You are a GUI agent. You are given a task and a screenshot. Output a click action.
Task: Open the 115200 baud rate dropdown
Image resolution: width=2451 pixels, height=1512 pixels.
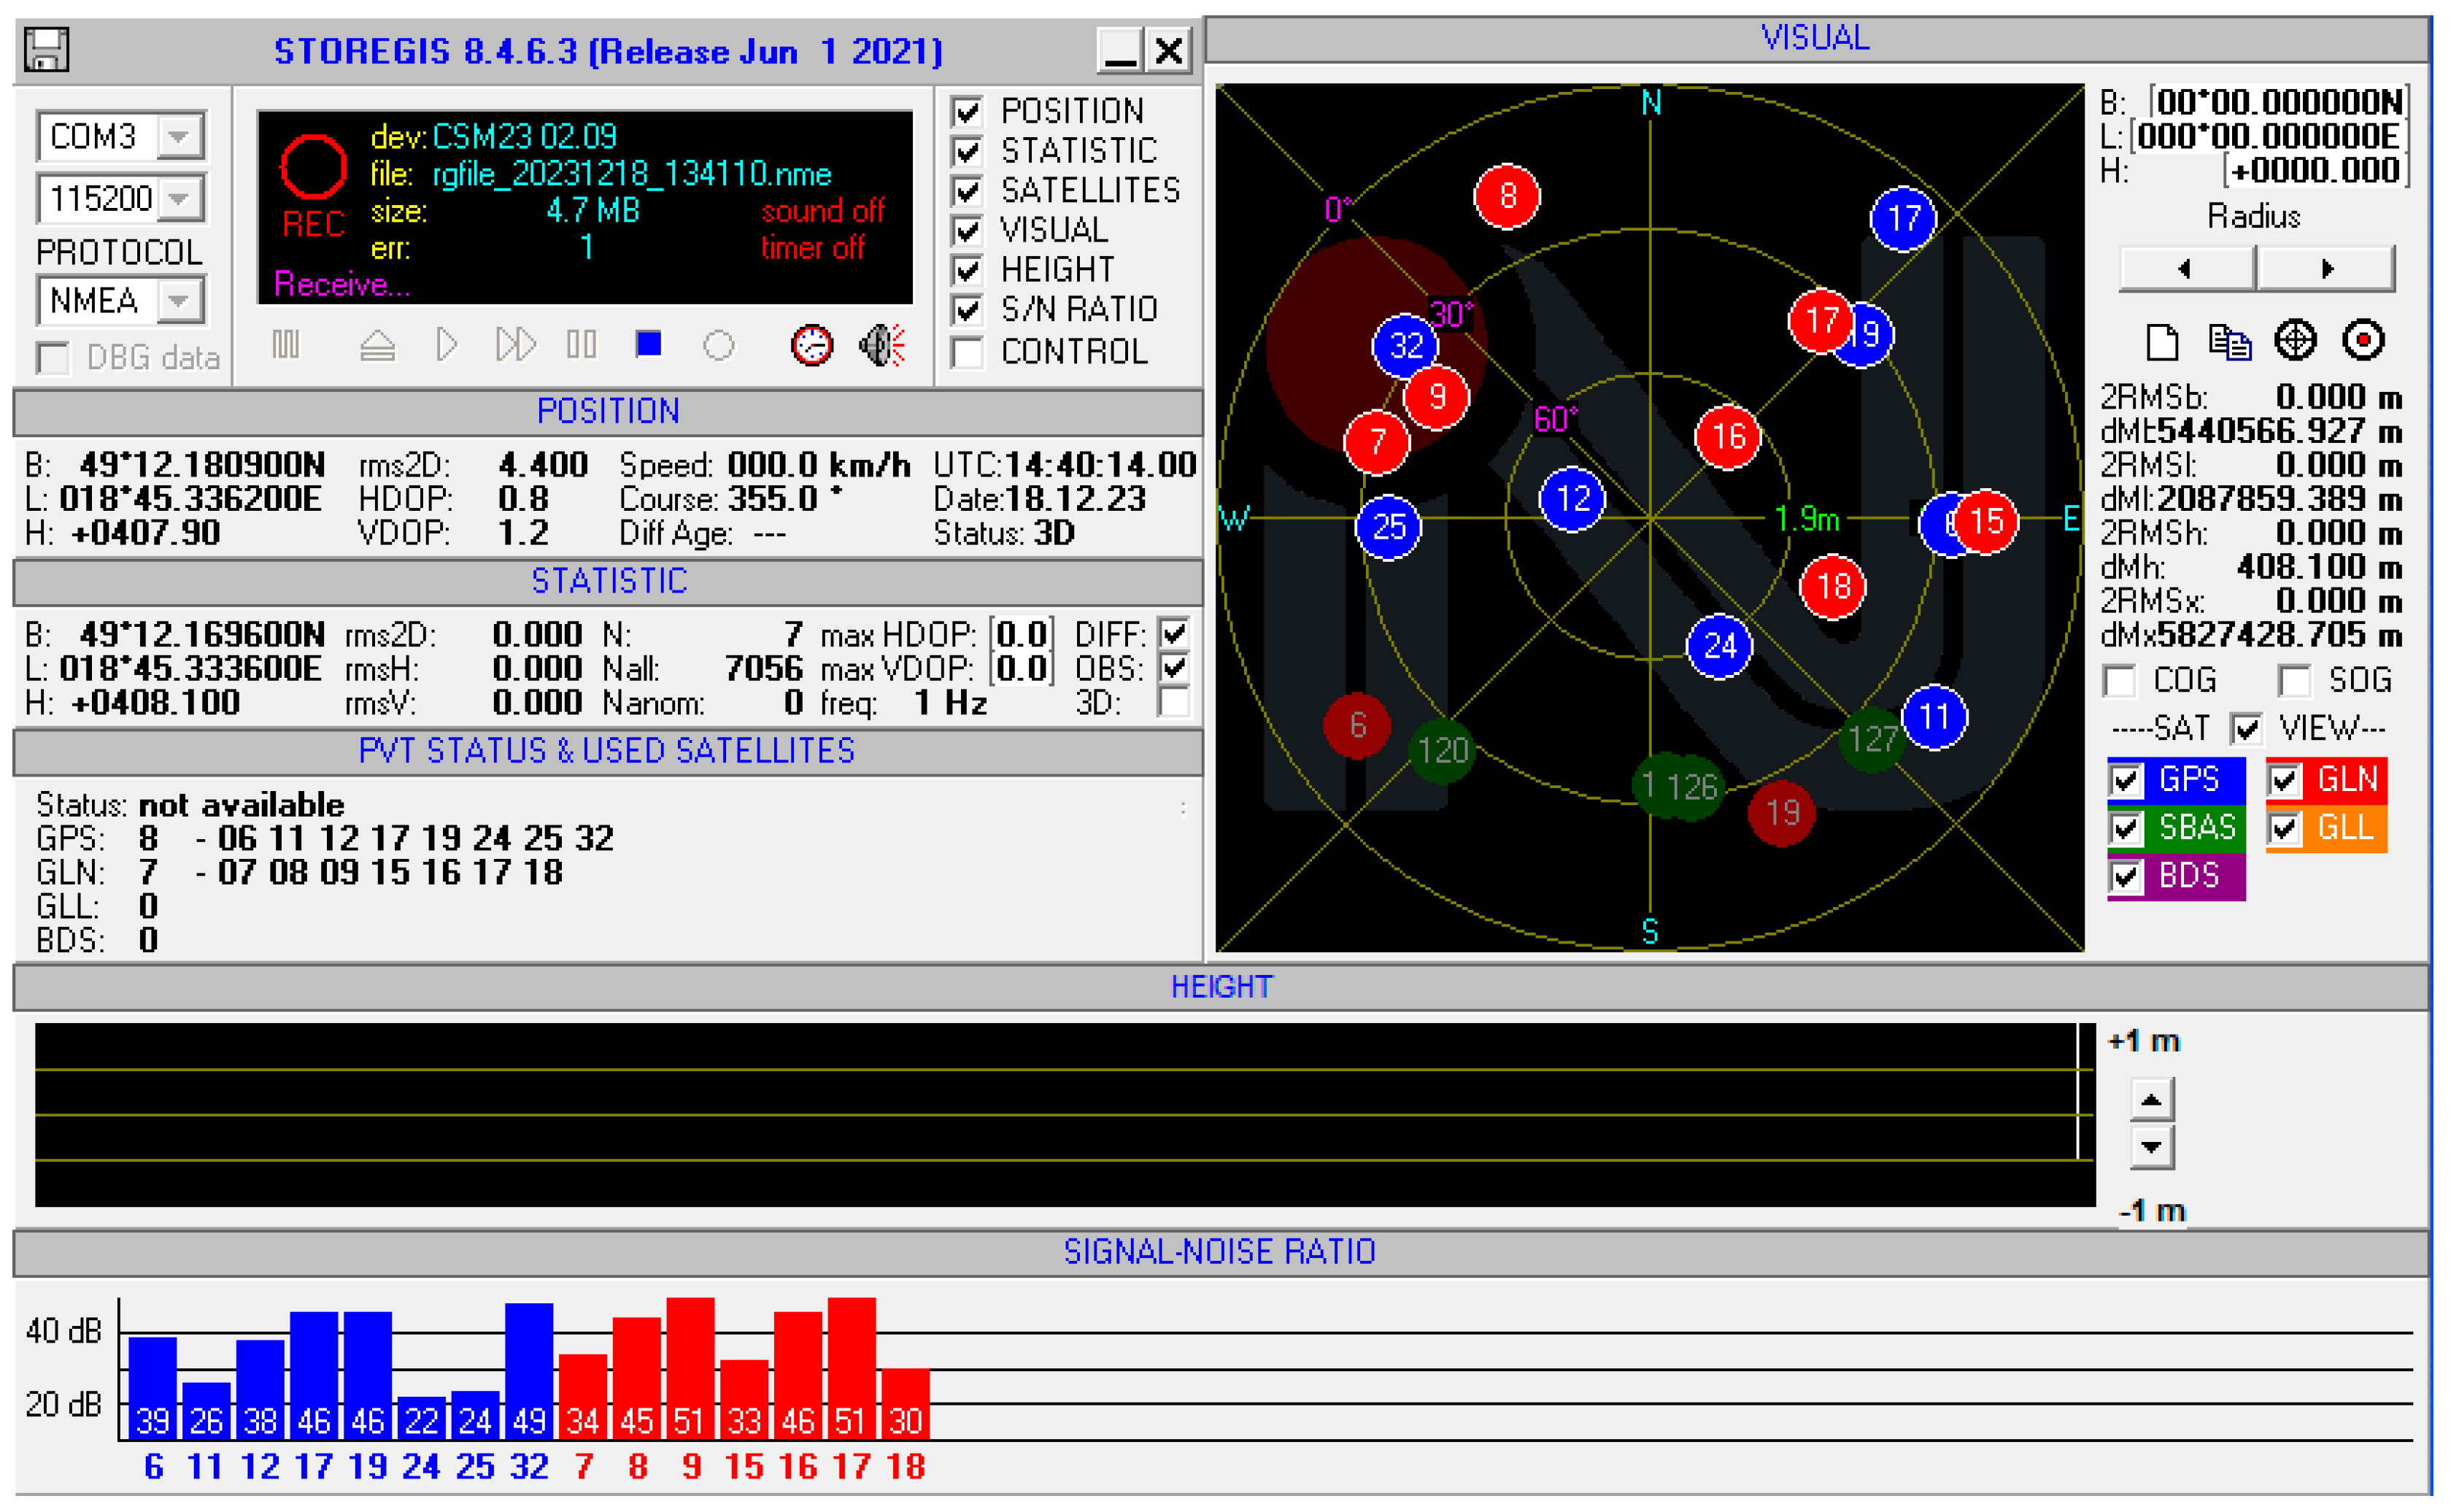(x=180, y=198)
